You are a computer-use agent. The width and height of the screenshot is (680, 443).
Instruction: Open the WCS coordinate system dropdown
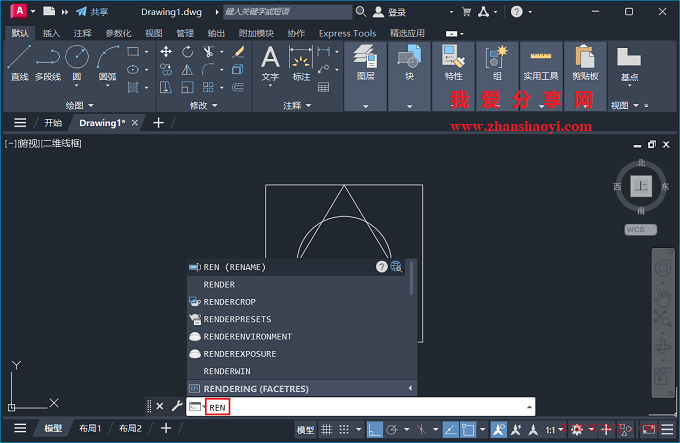pyautogui.click(x=641, y=229)
